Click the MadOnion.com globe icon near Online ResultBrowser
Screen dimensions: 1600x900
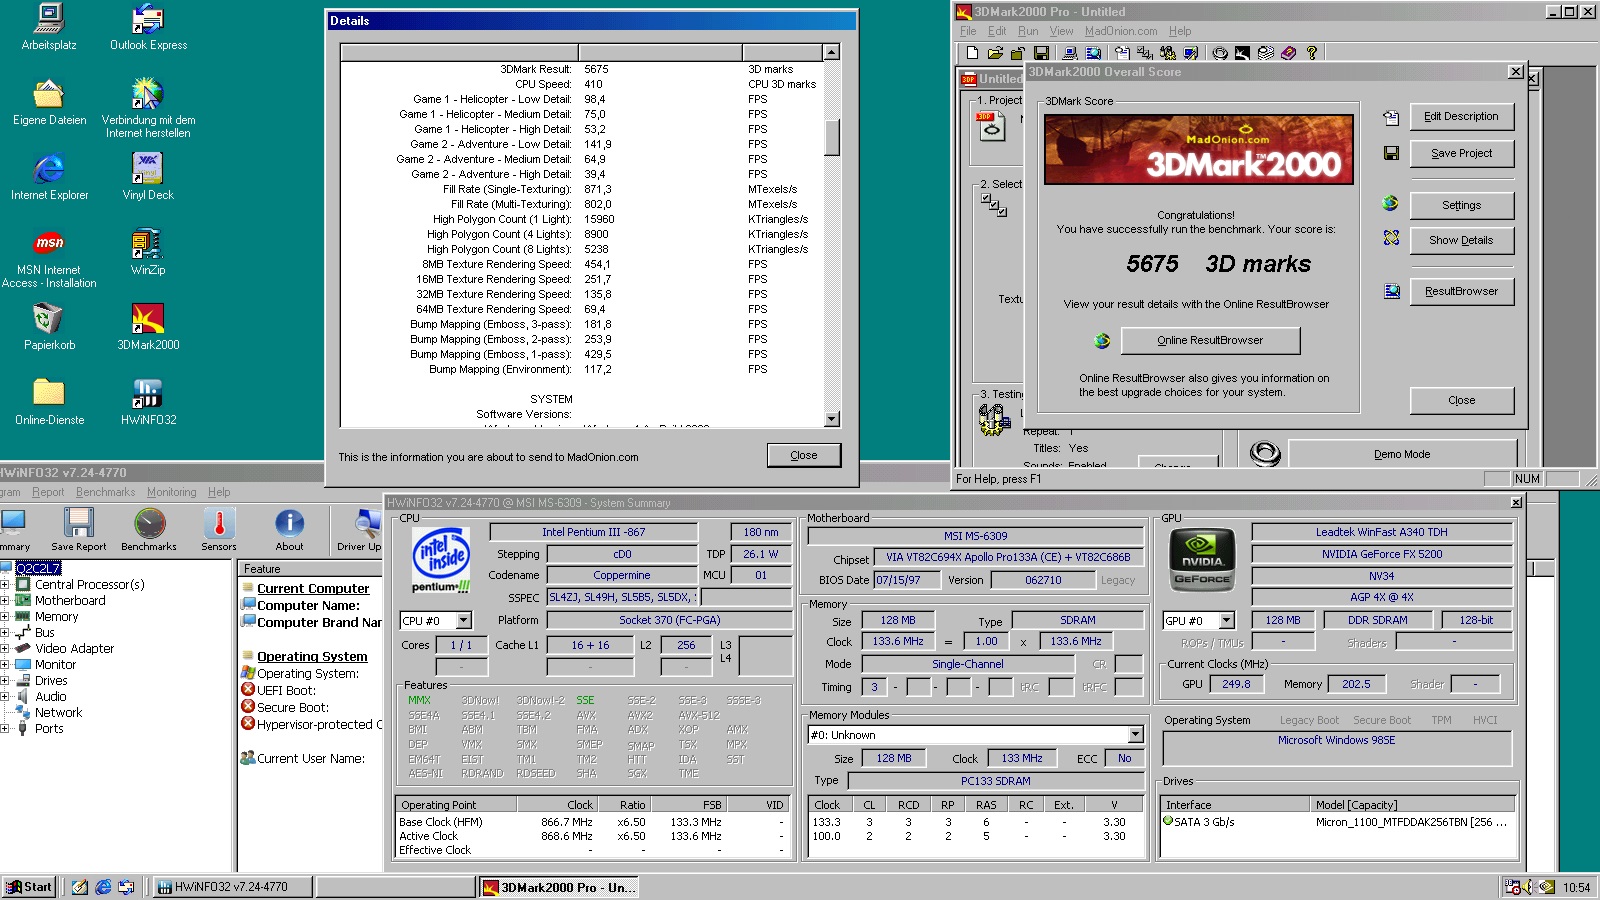(1102, 340)
